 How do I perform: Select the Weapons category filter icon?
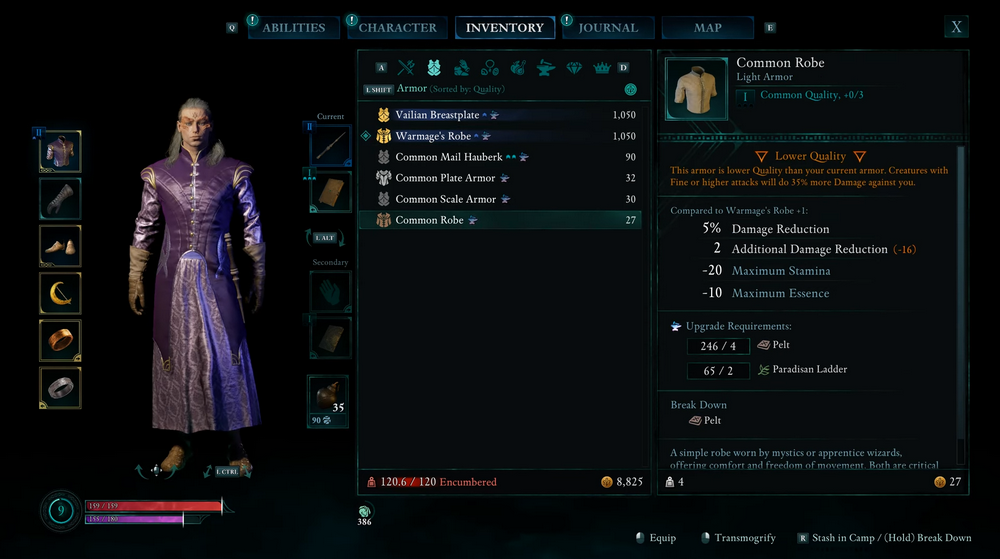406,68
